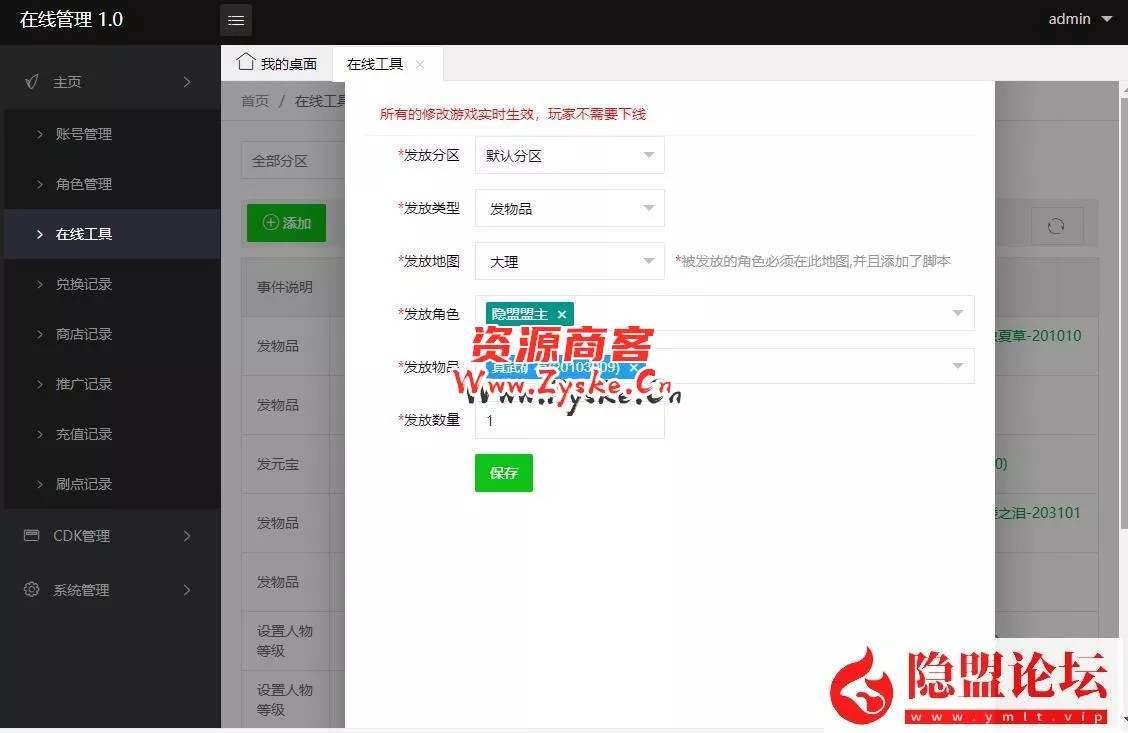Click the refresh icon button
The height and width of the screenshot is (733, 1128).
pos(1056,226)
